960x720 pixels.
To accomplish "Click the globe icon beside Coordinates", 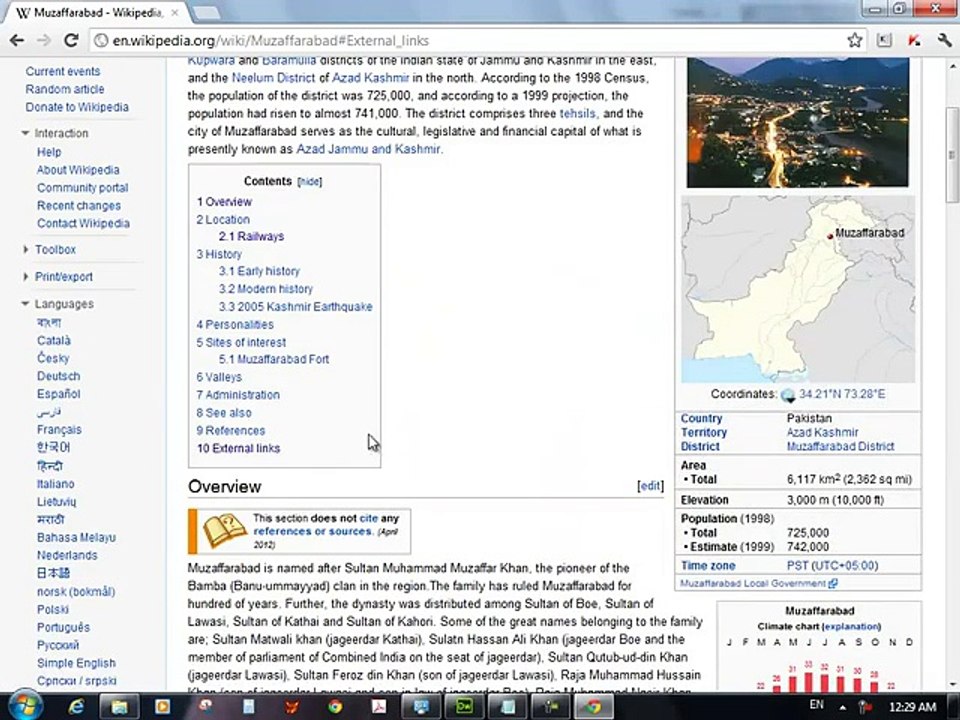I will pyautogui.click(x=788, y=395).
